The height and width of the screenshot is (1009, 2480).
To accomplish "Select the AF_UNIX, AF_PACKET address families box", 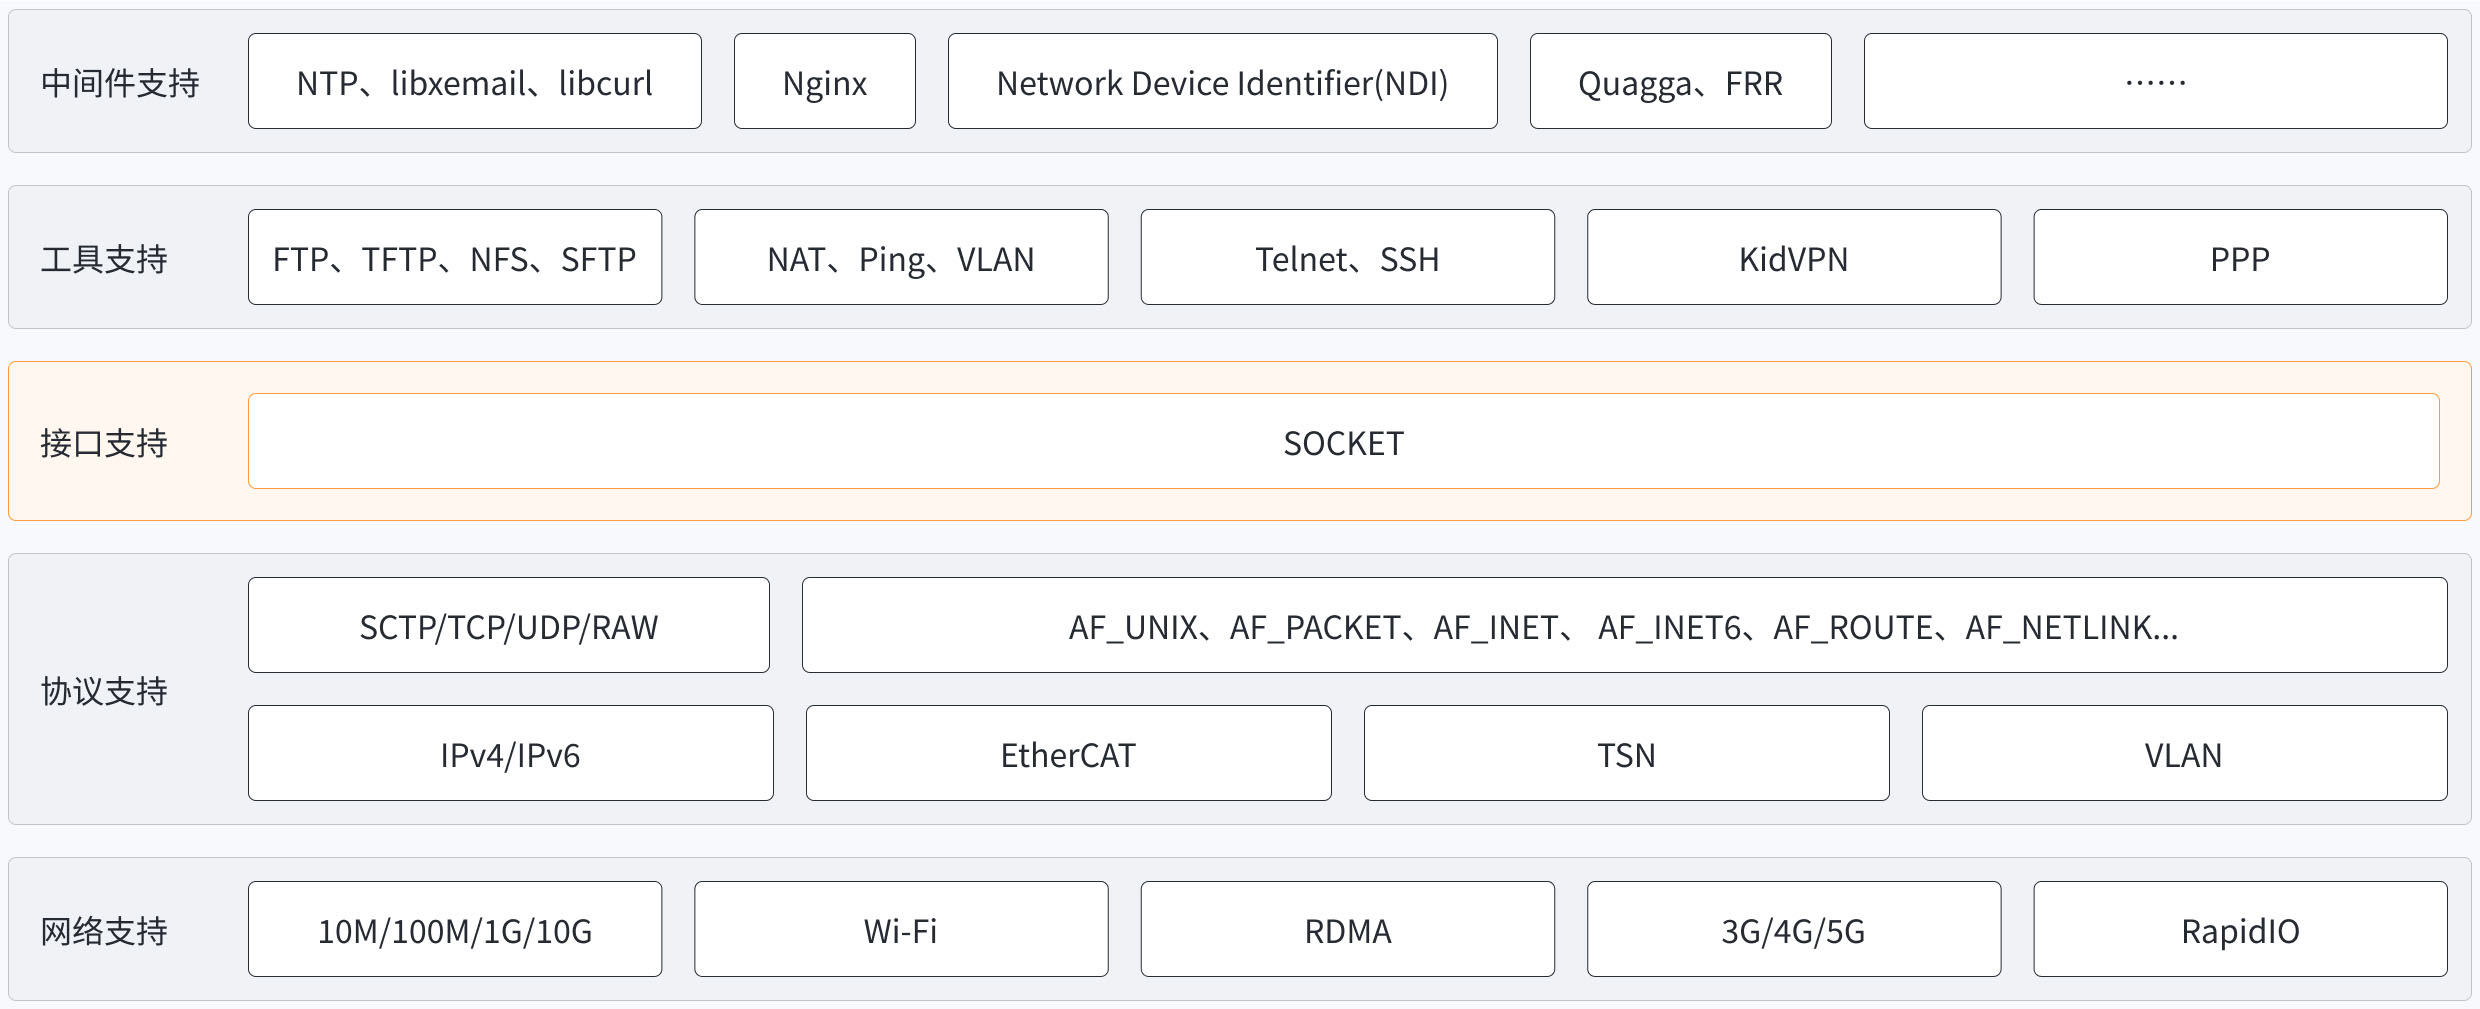I will point(1624,626).
